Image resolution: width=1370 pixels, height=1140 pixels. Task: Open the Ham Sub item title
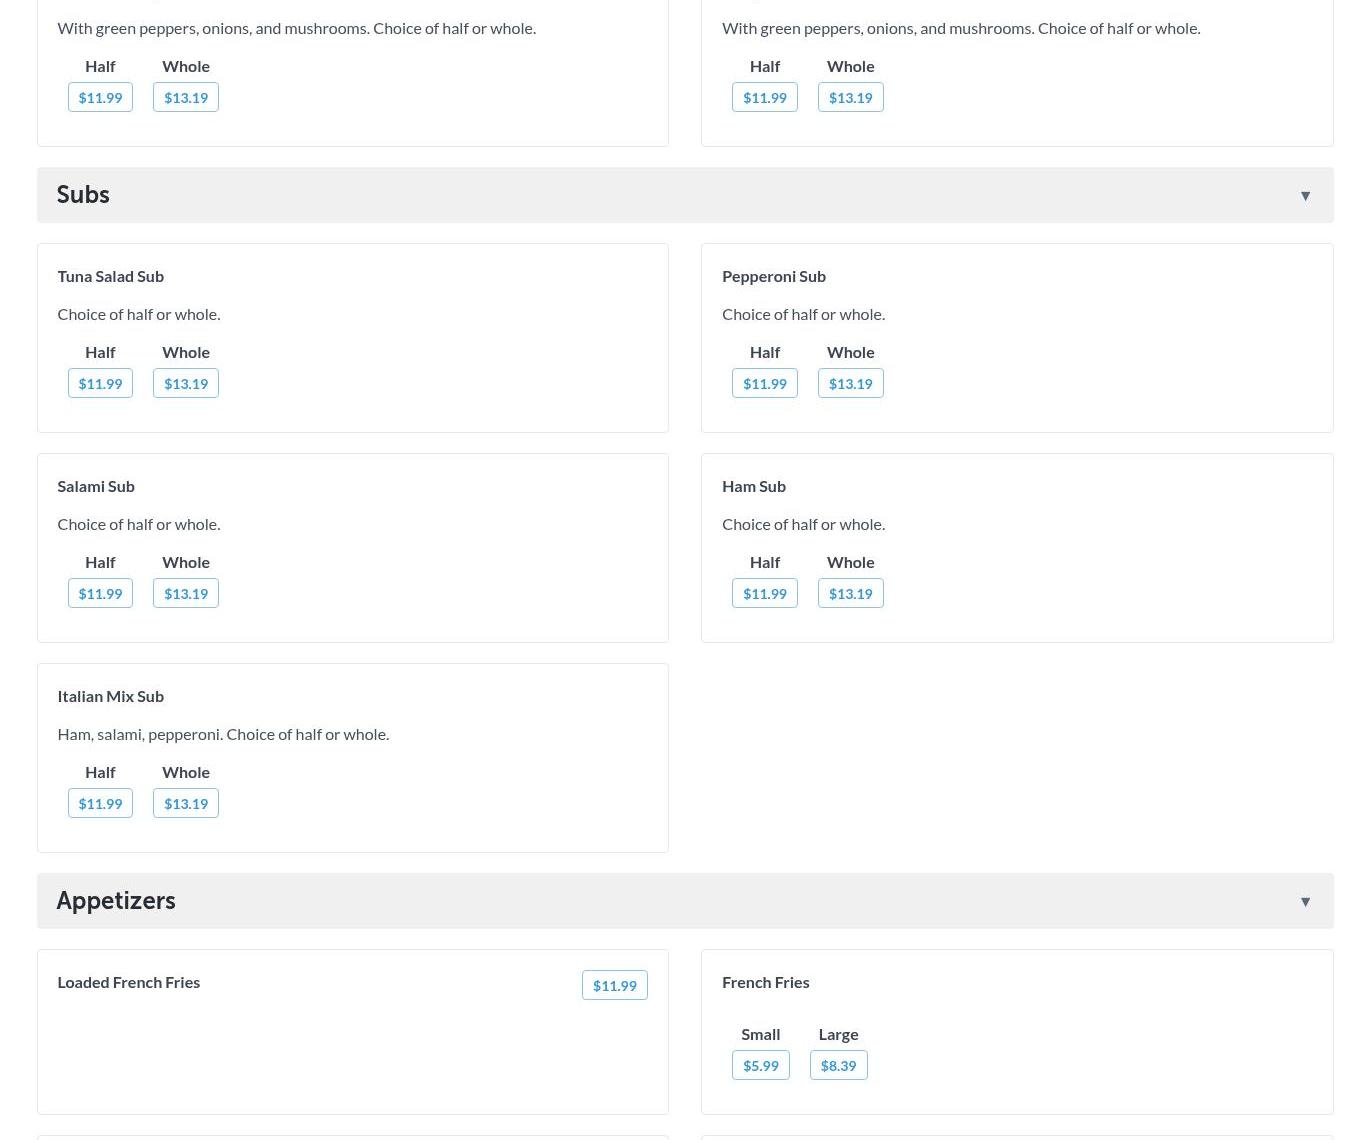click(754, 486)
